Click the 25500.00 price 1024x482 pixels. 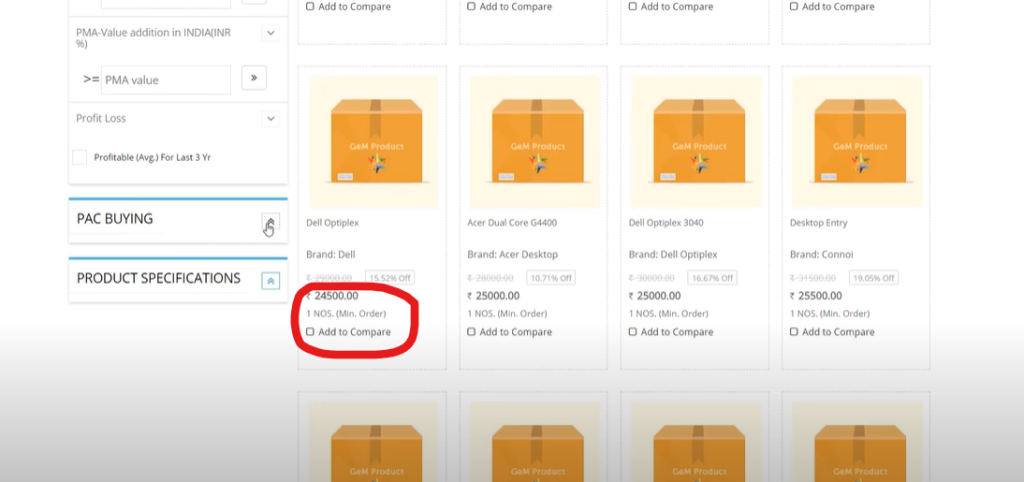tap(816, 296)
